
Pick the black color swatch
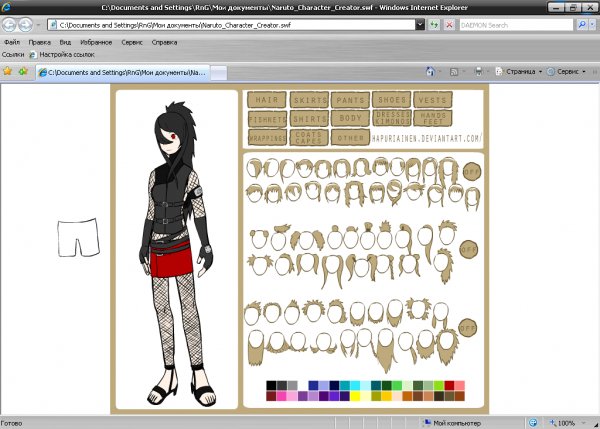click(x=271, y=385)
